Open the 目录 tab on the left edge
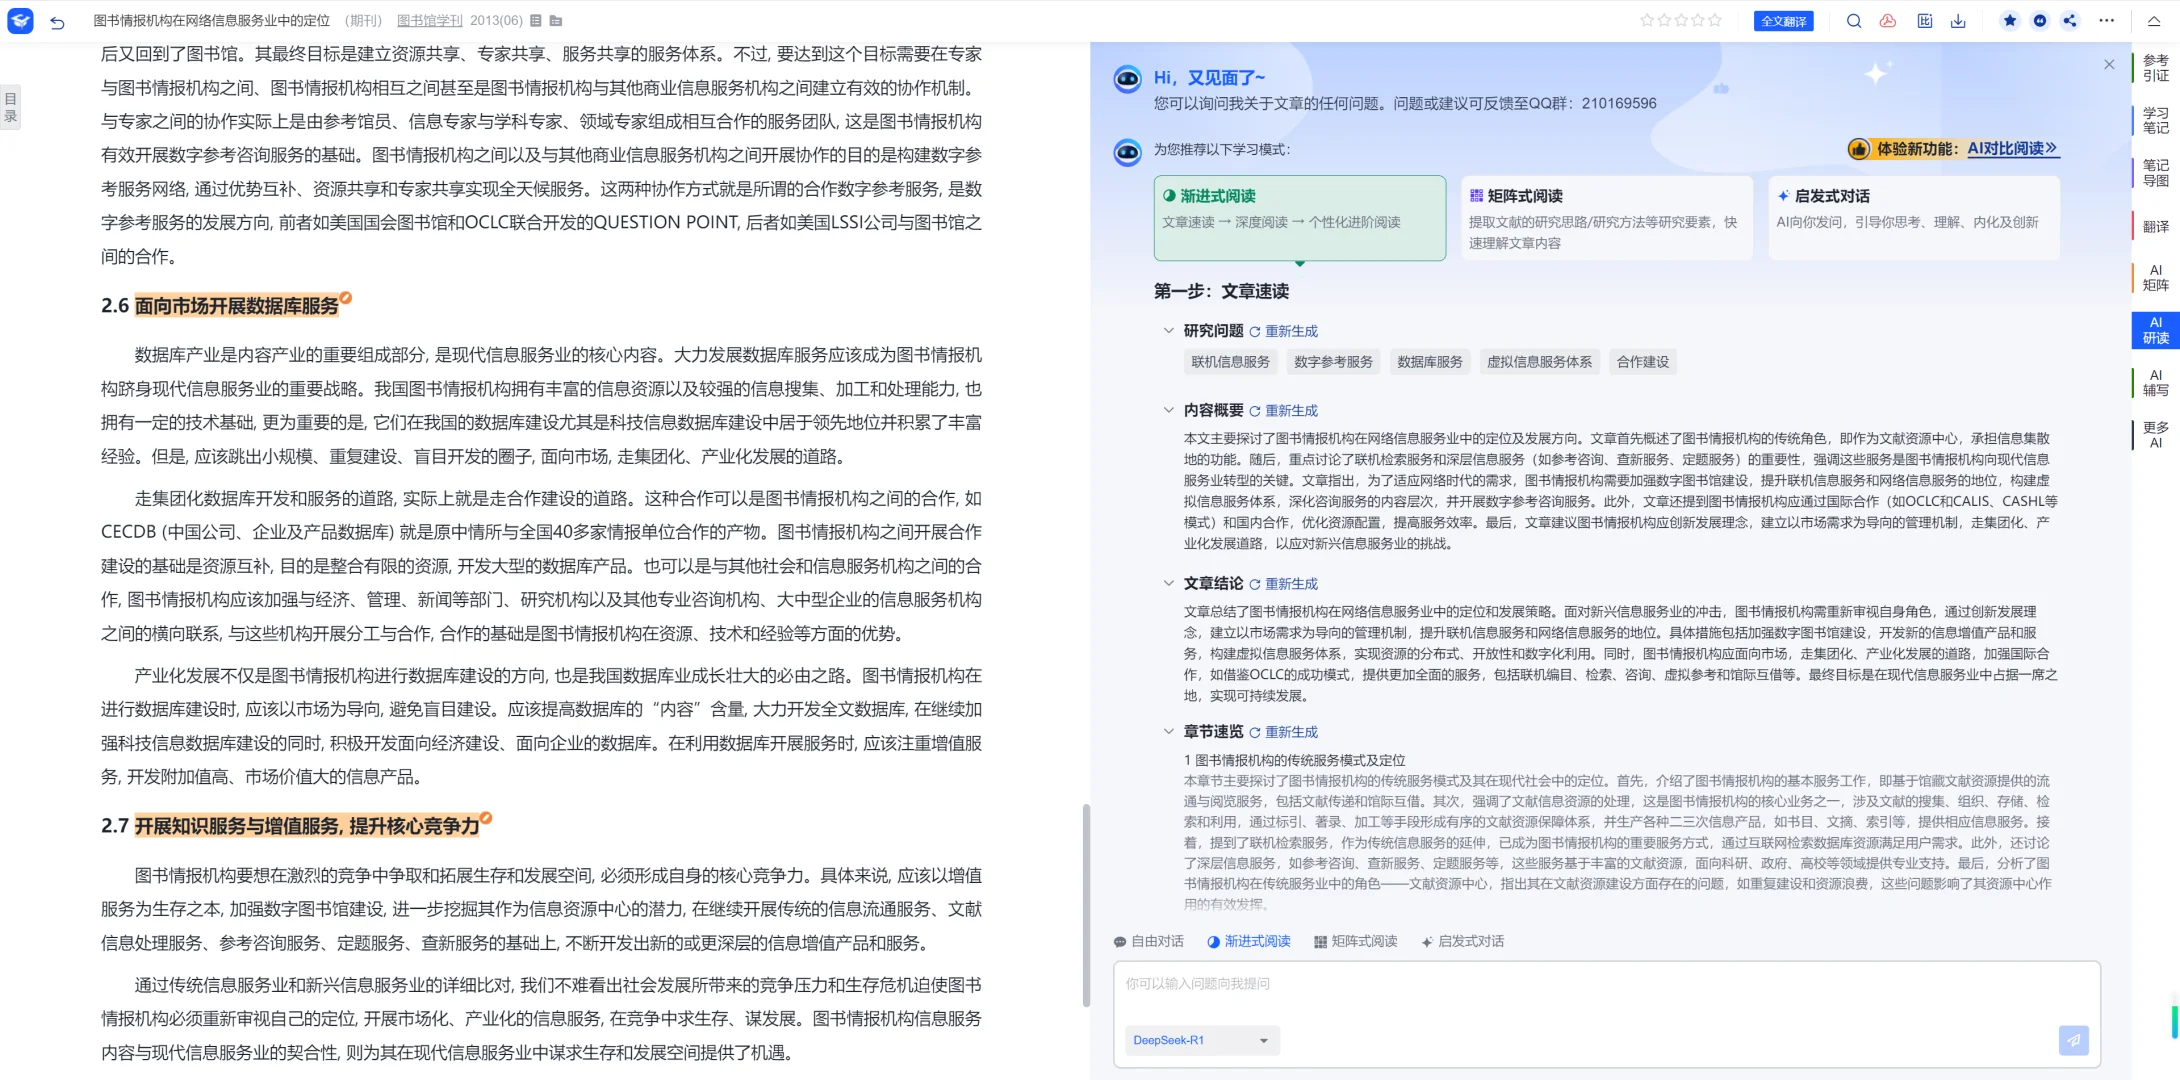The width and height of the screenshot is (2180, 1080). [10, 105]
